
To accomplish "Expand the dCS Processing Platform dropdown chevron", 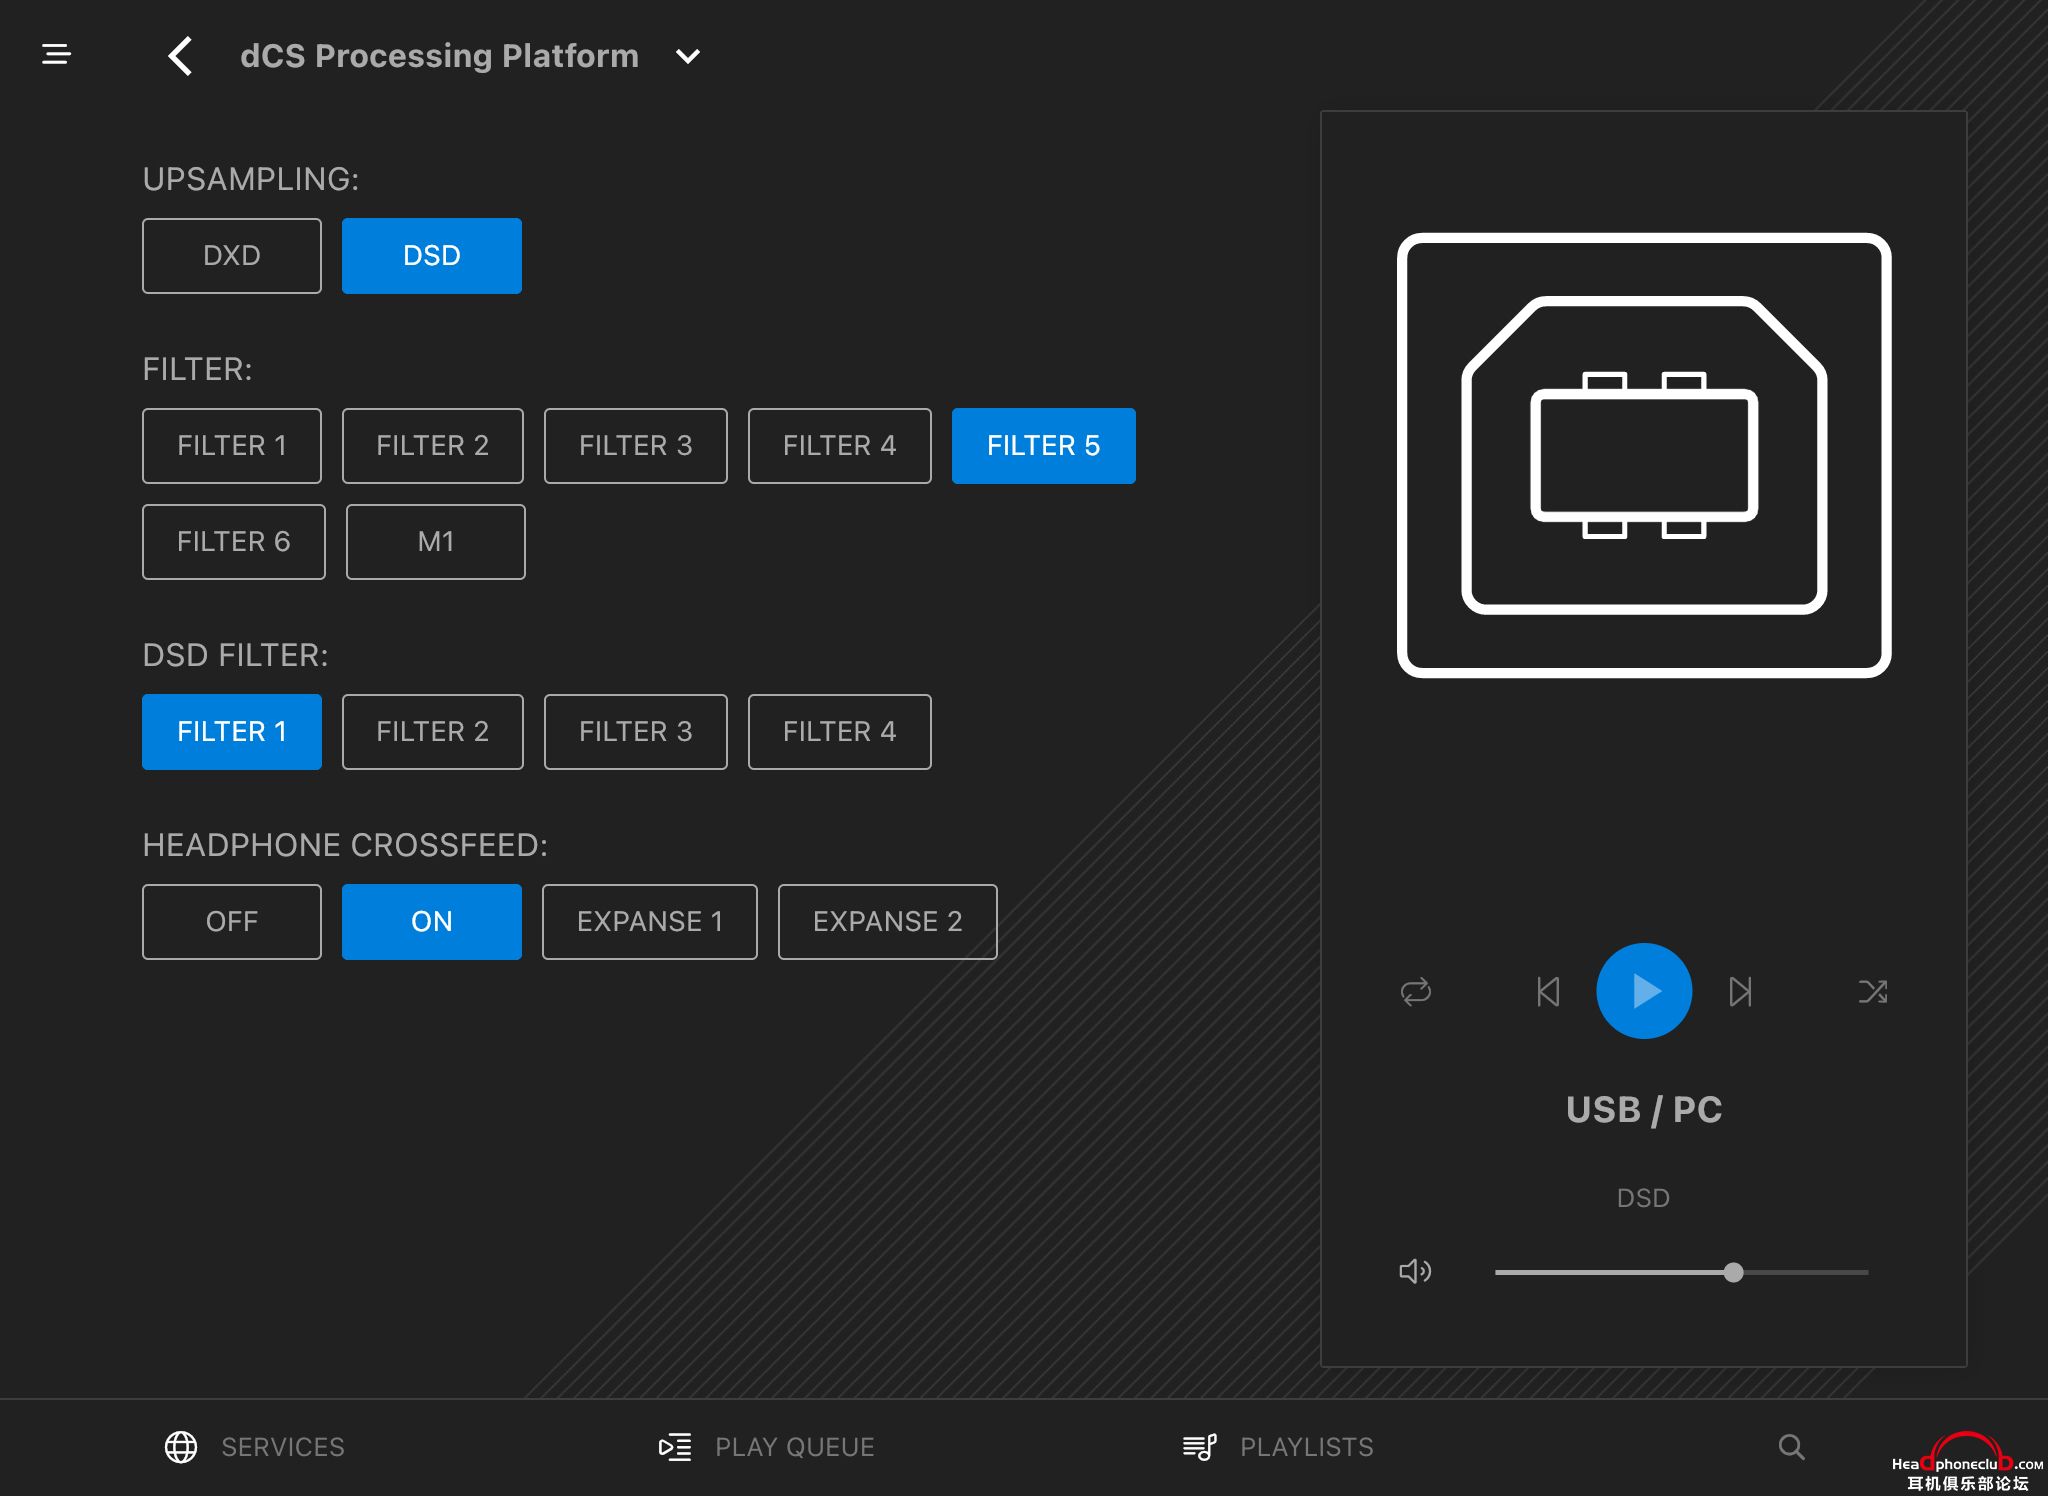I will [x=688, y=57].
